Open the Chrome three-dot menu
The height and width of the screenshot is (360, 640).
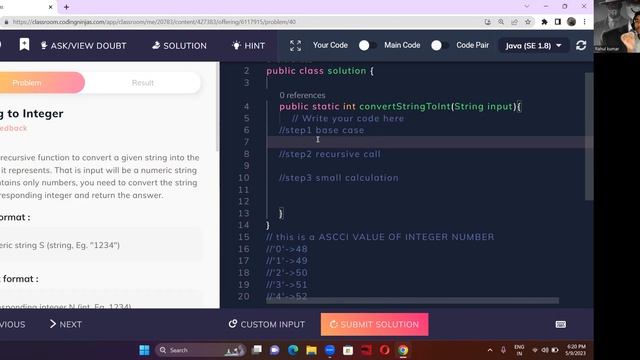point(584,22)
